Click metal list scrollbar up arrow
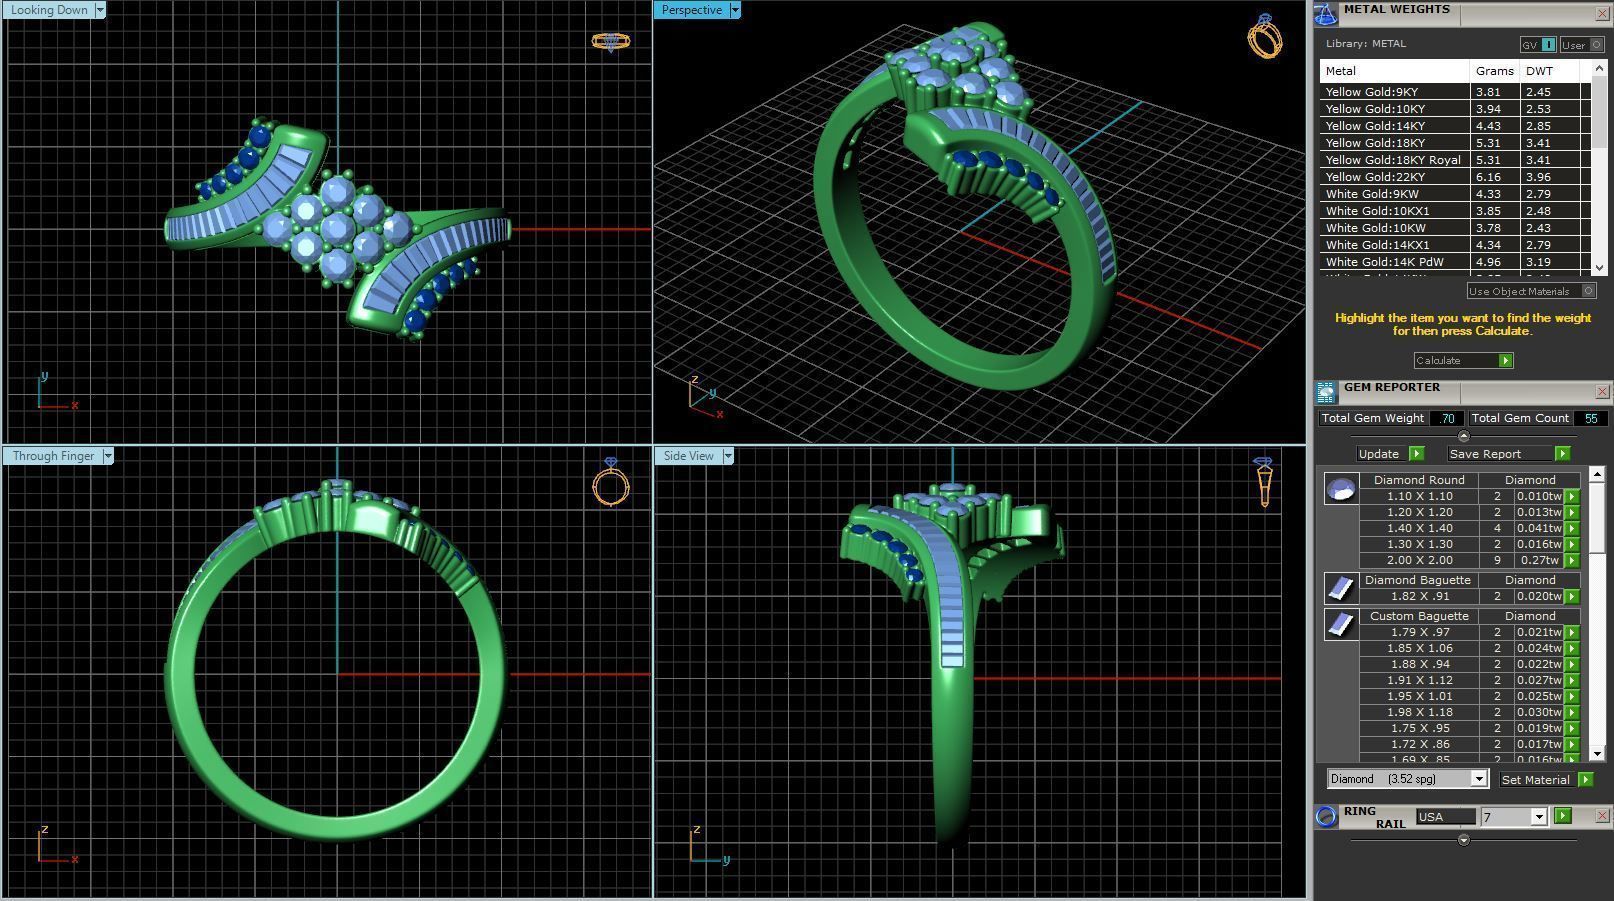The image size is (1614, 901). pyautogui.click(x=1598, y=68)
